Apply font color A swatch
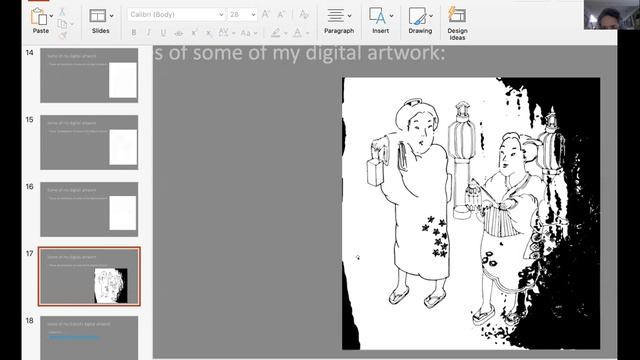The height and width of the screenshot is (360, 640). tap(298, 33)
